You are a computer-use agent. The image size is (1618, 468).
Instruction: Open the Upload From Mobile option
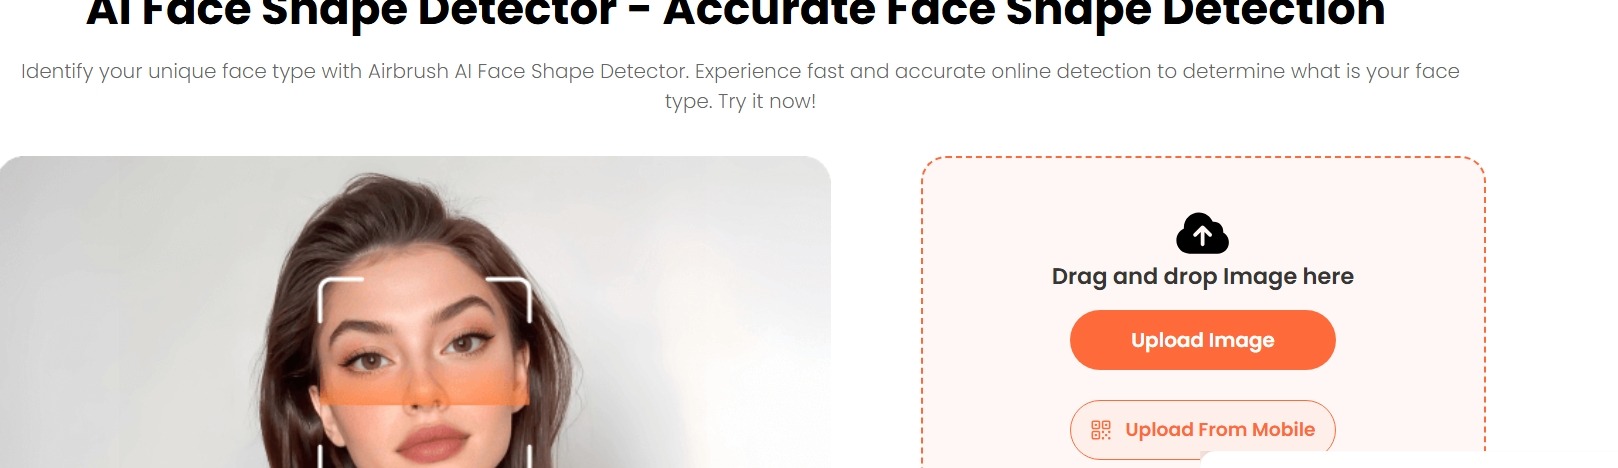pos(1202,430)
